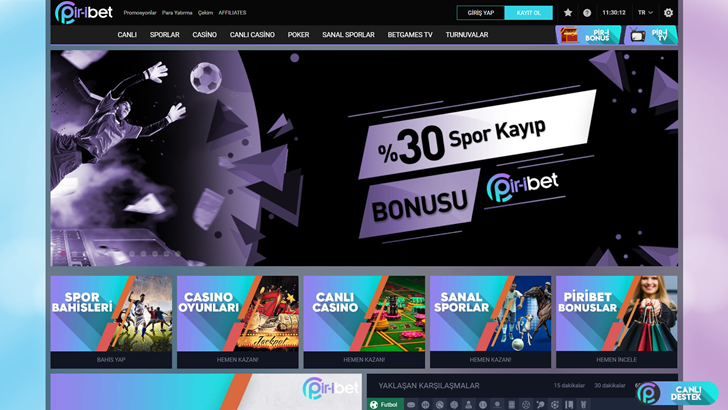Filter upcoming matches by 15 dakikalar
Screen dimensions: 728x410
pos(569,385)
